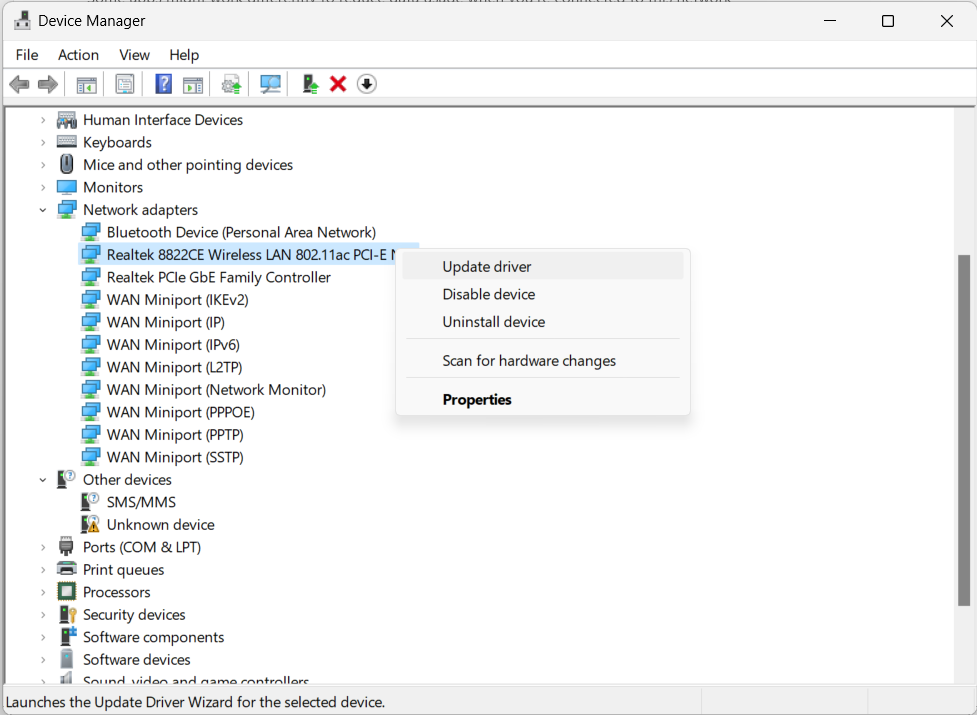Viewport: 977px width, 715px height.
Task: Click the vertical scrollbar thumb
Action: tap(964, 430)
